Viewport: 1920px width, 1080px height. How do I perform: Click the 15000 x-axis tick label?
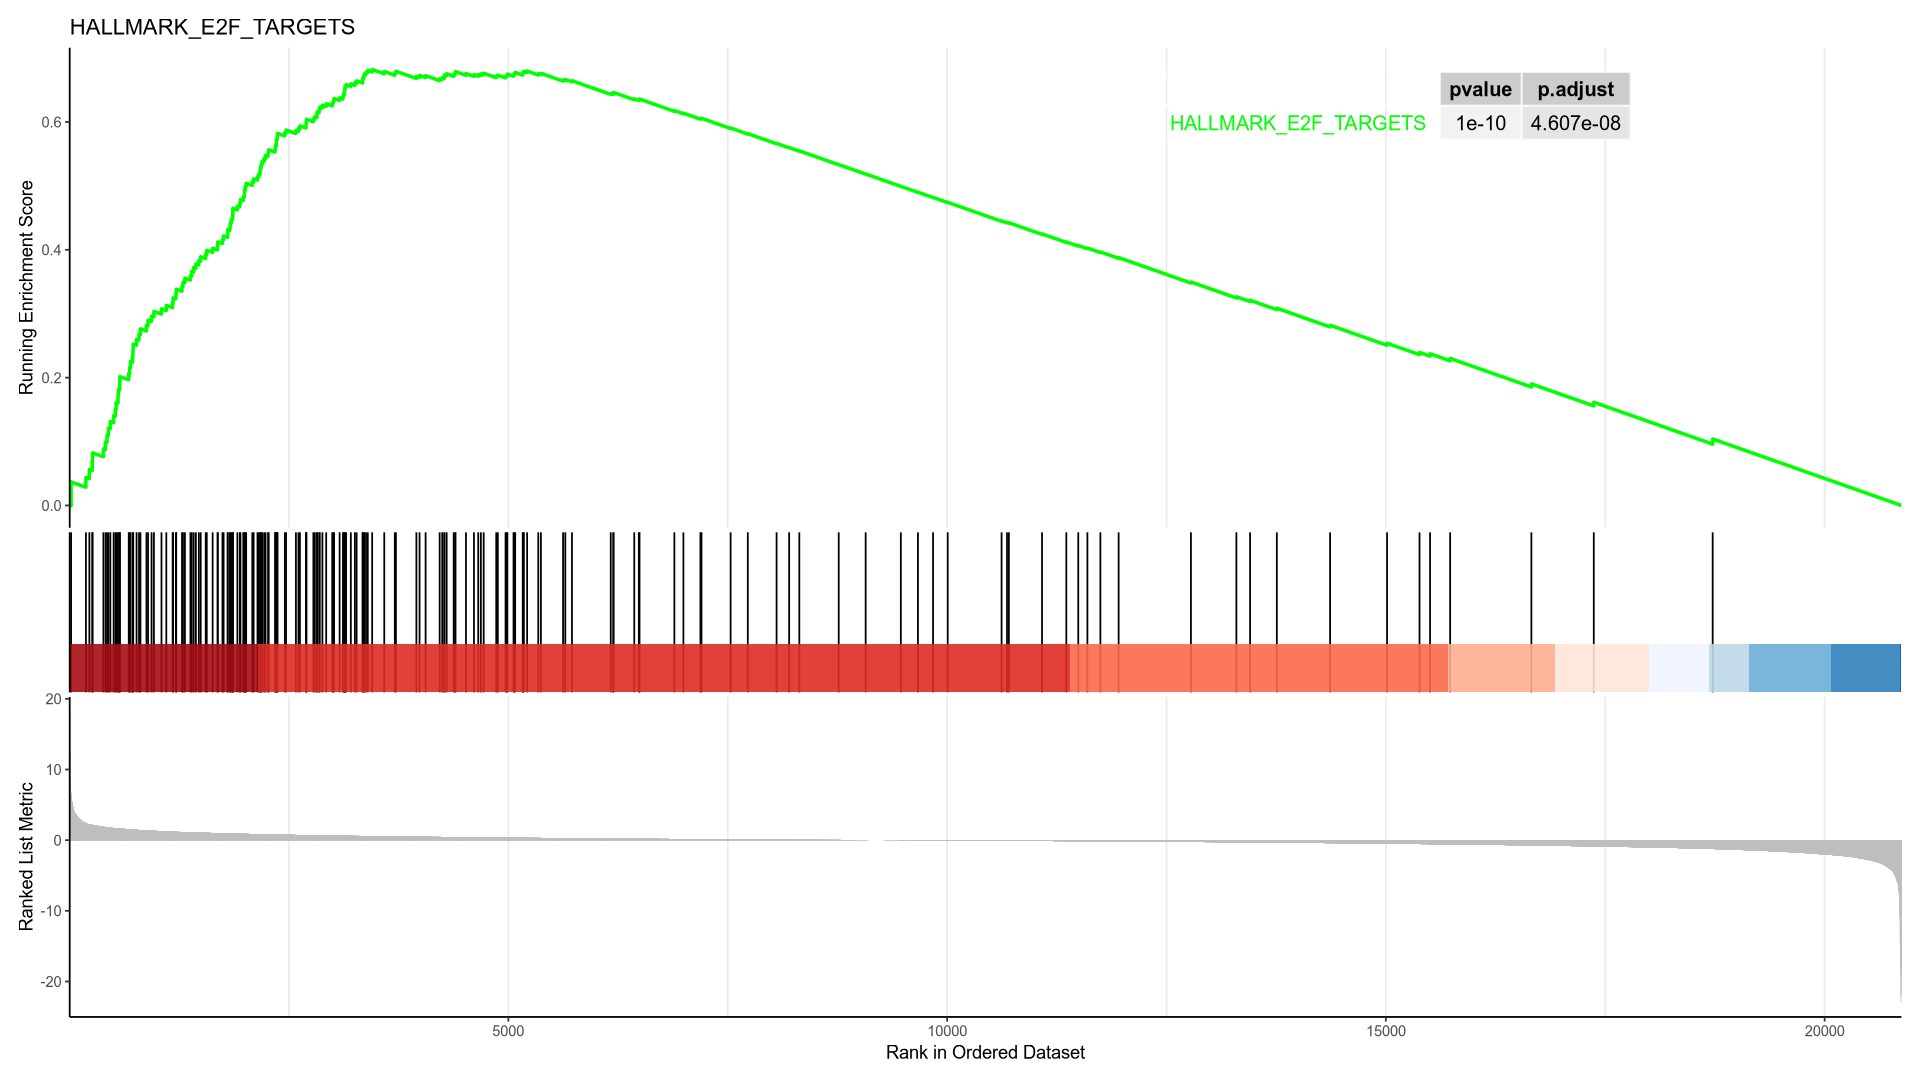[1385, 1031]
